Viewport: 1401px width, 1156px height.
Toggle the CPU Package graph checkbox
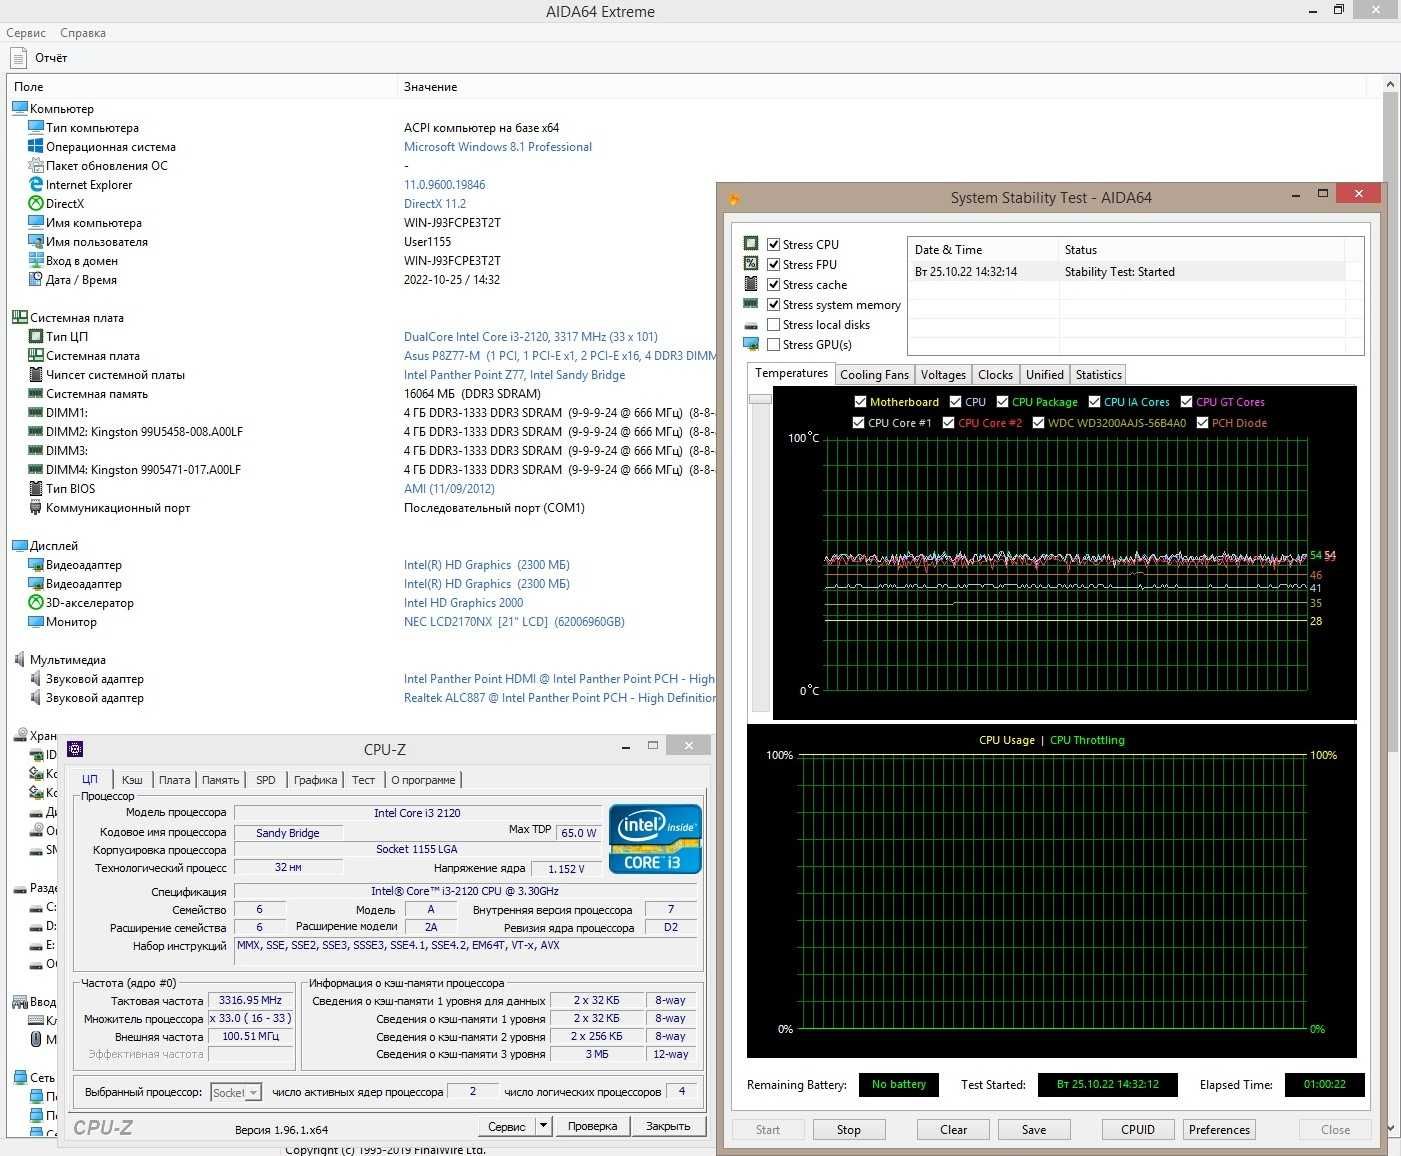pos(1002,402)
